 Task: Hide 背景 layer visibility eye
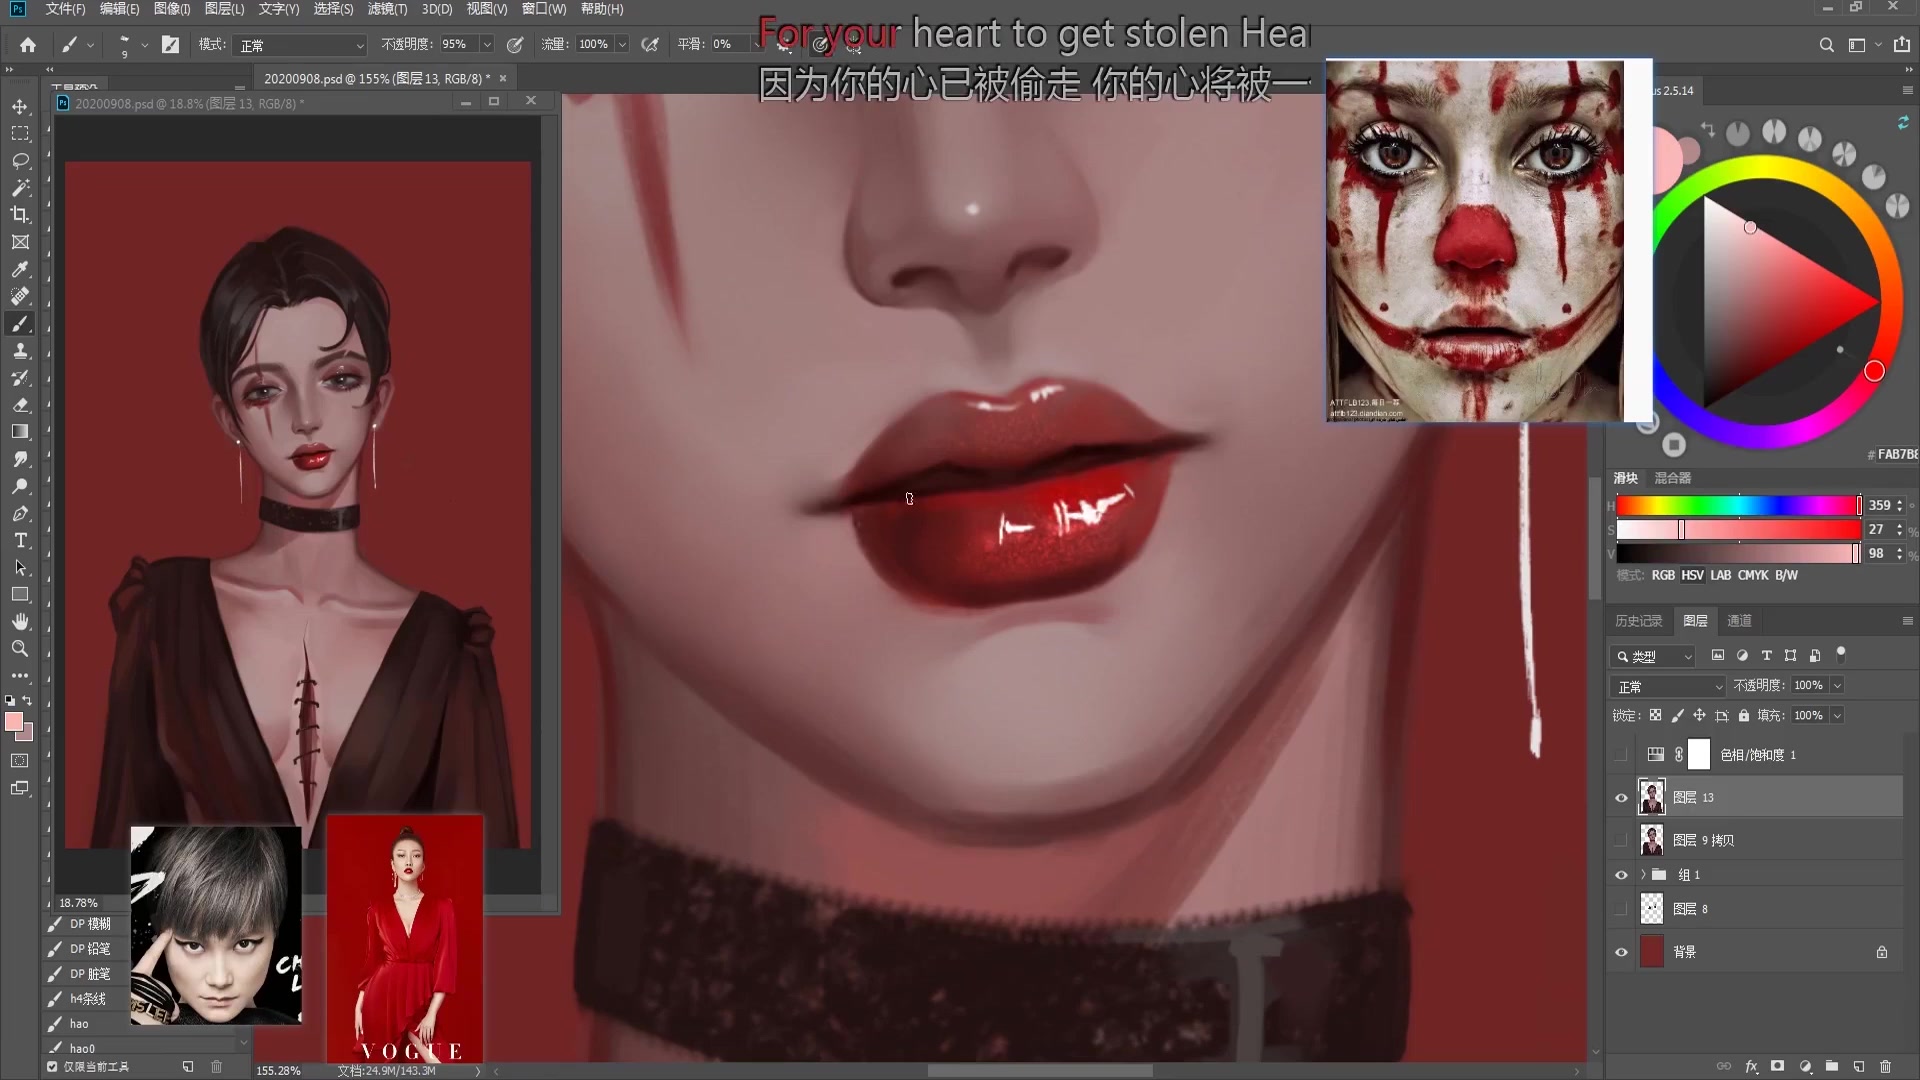(x=1621, y=952)
